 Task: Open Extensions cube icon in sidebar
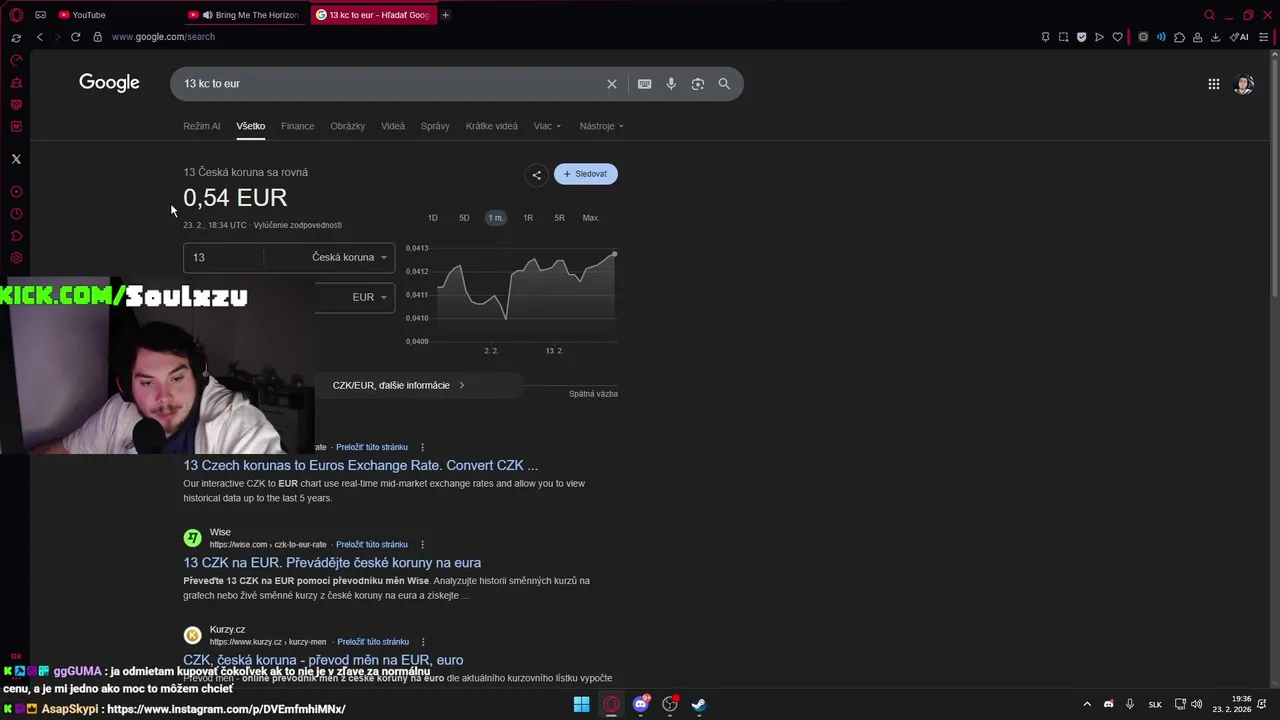pyautogui.click(x=16, y=236)
